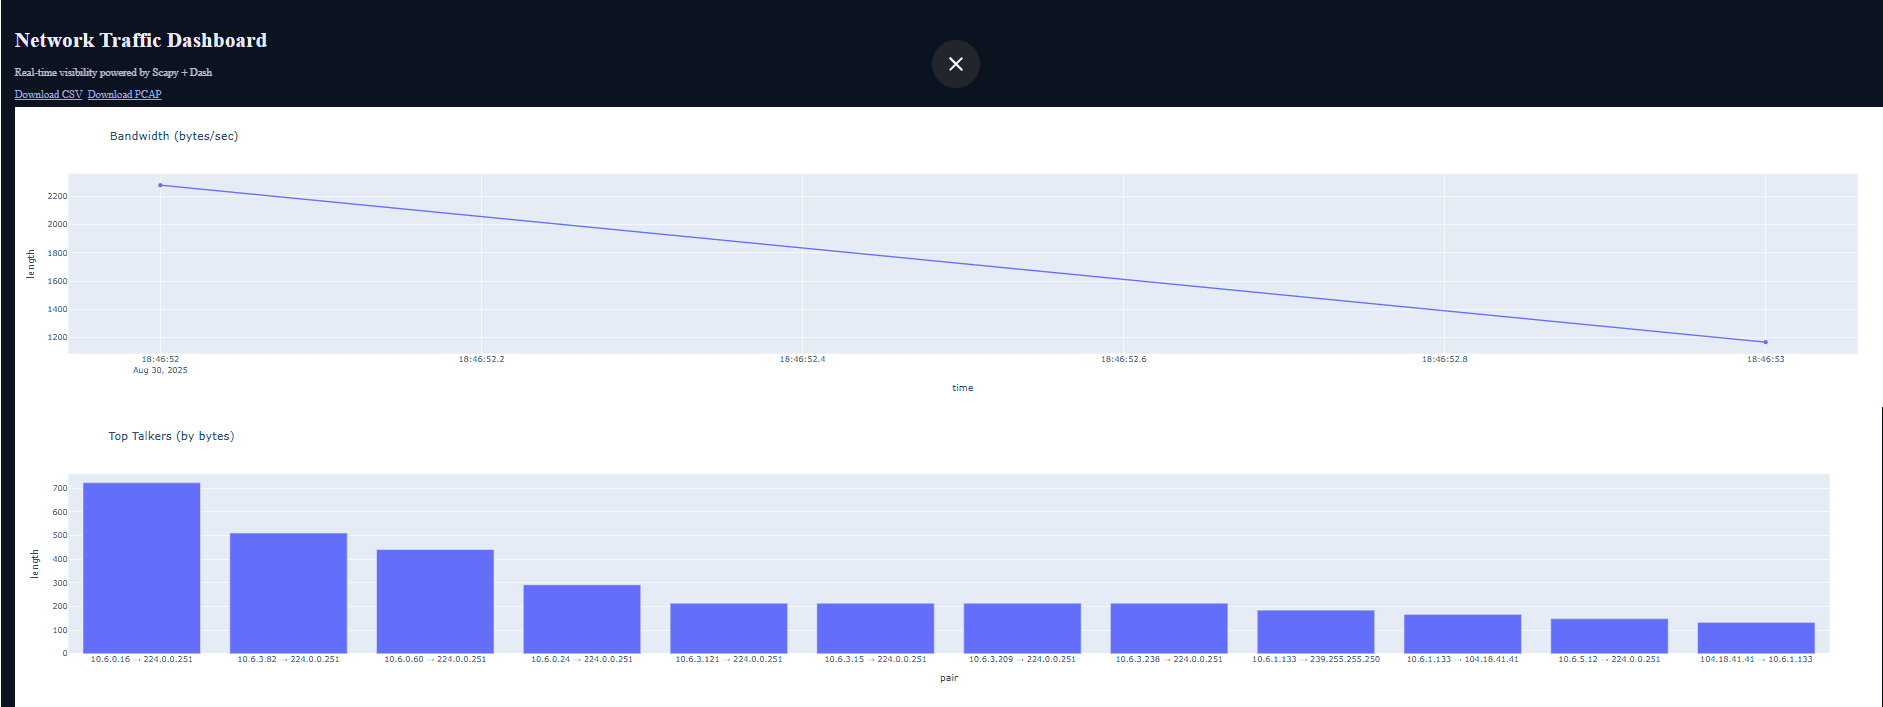Image resolution: width=1883 pixels, height=707 pixels.
Task: Click the bar for 10.6.0.16 → 224.0.0.251
Action: 141,568
